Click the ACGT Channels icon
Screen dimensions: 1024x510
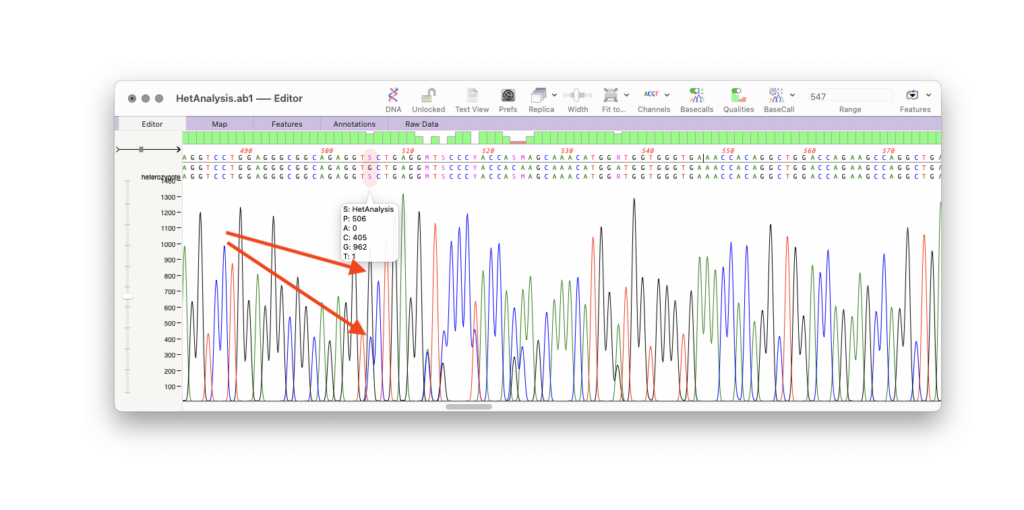point(650,95)
